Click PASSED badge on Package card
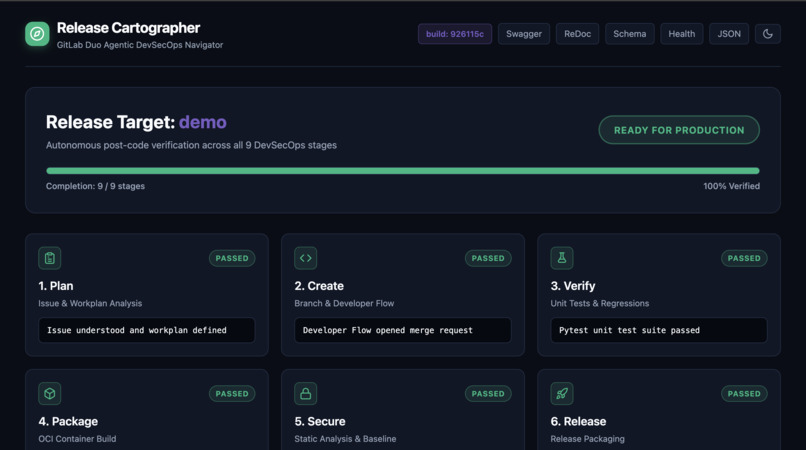806x450 pixels. pyautogui.click(x=232, y=393)
